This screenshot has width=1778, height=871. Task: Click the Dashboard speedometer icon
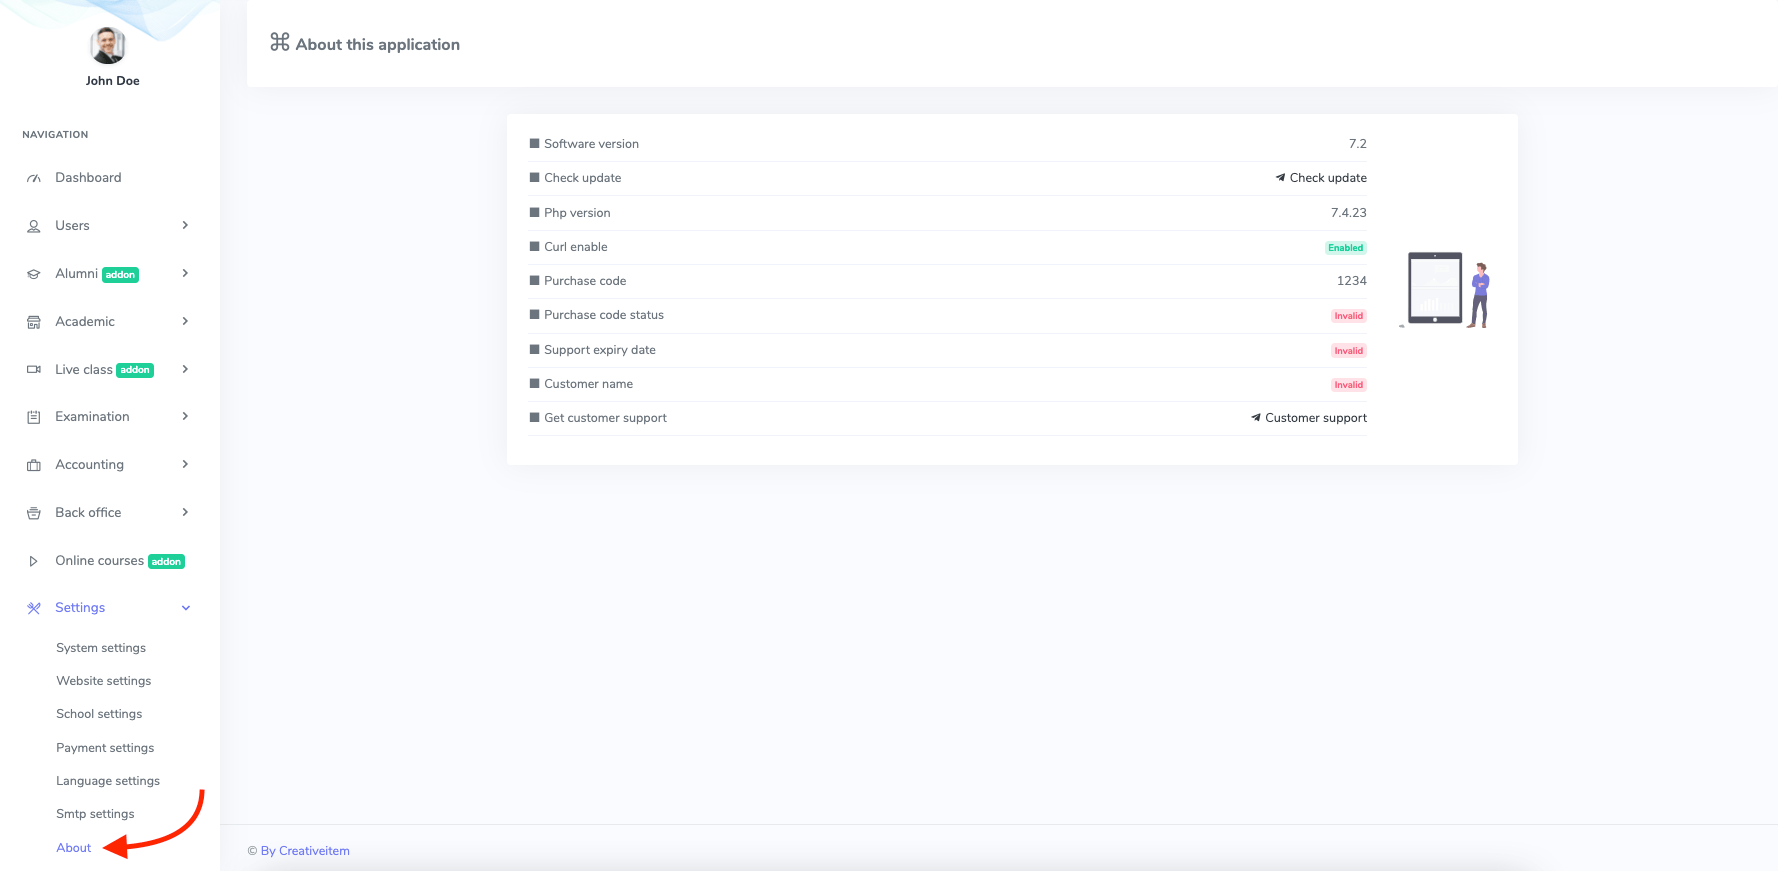tap(34, 178)
